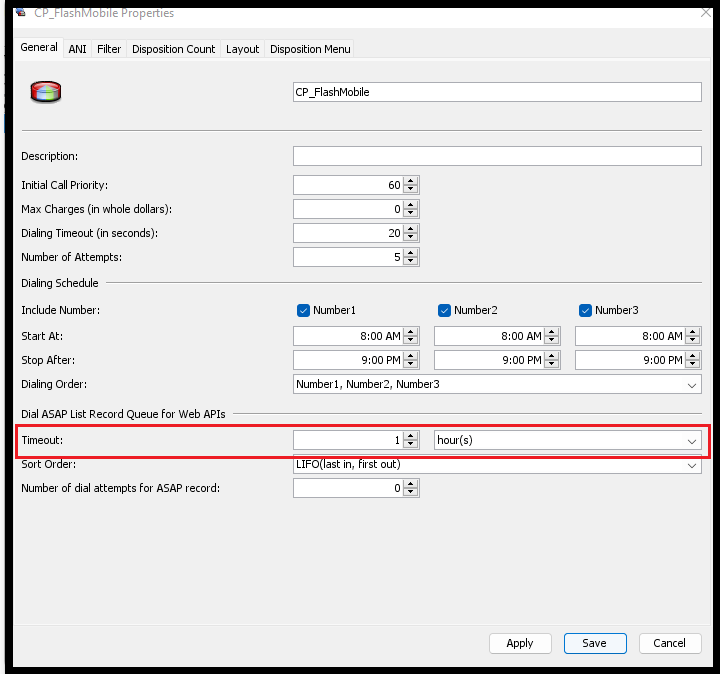Screen dimensions: 720x674
Task: Raise Number1 Start At time
Action: [x=411, y=332]
